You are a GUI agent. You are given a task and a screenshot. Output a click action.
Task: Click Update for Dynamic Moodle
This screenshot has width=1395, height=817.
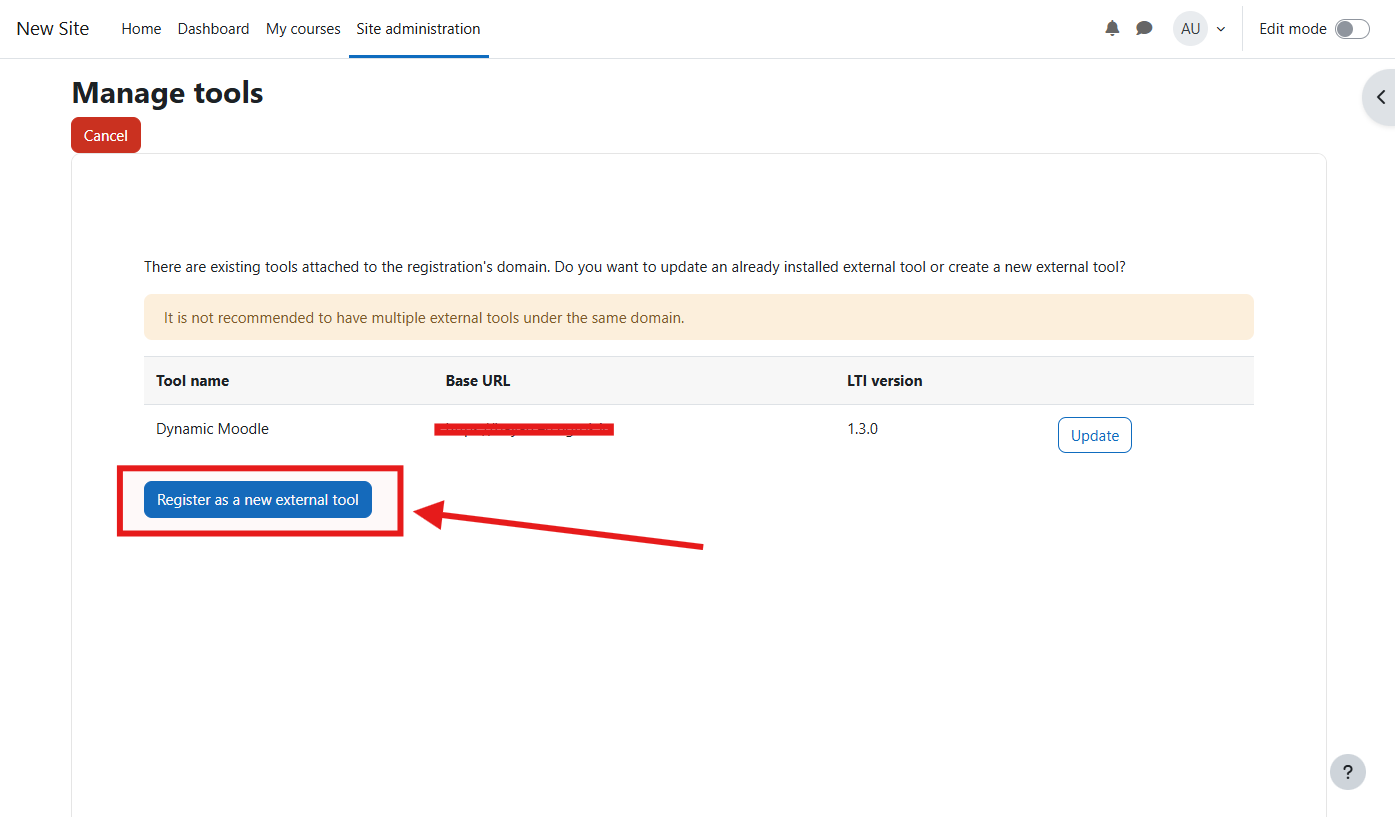point(1094,435)
